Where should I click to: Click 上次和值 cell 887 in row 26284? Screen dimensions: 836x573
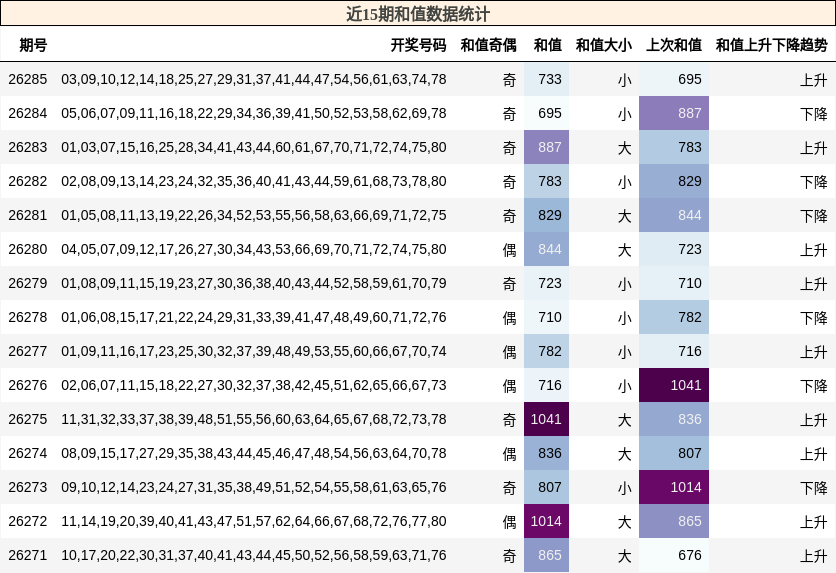point(674,114)
